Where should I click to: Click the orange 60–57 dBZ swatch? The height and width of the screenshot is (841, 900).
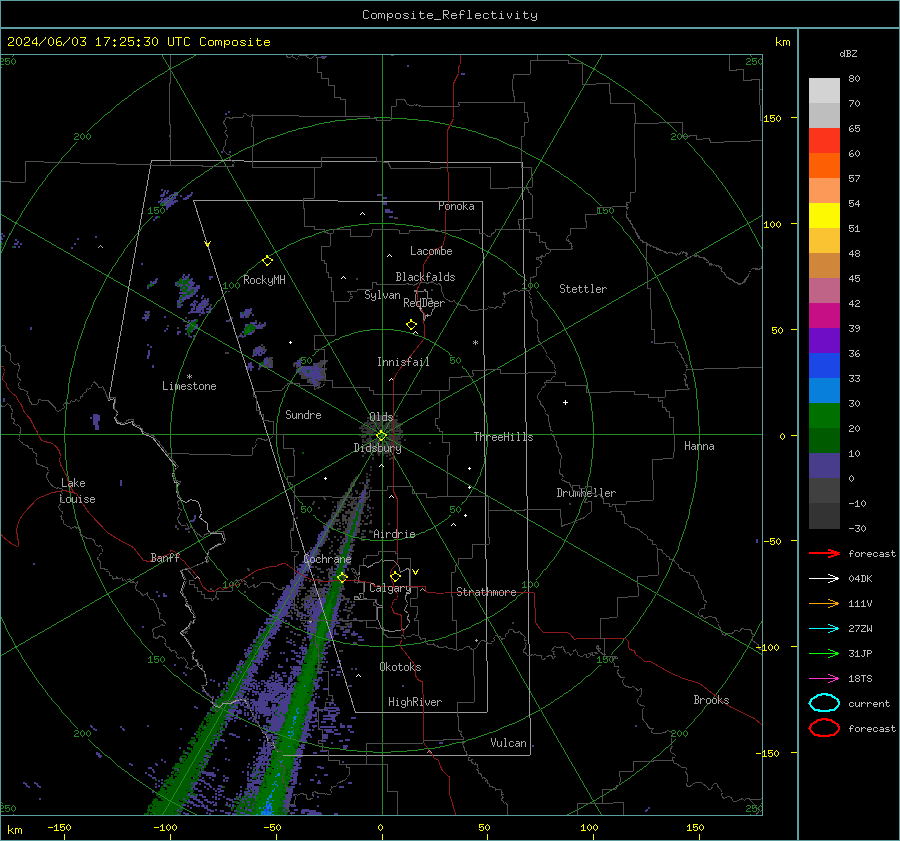coord(824,166)
